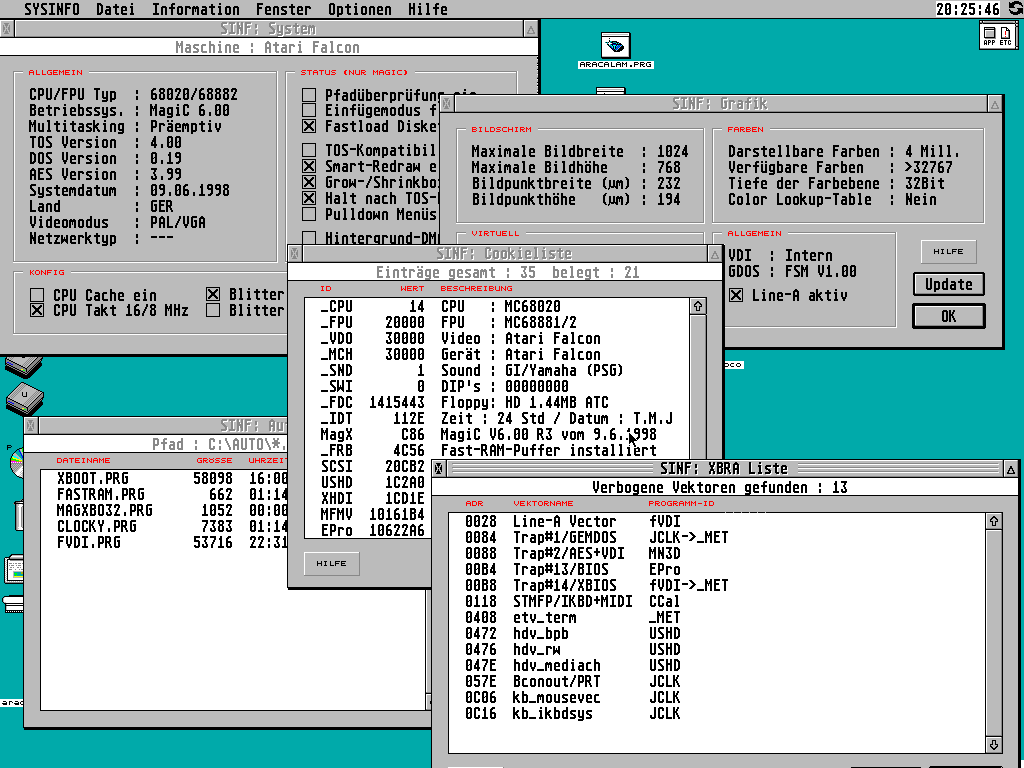The width and height of the screenshot is (1024, 768).
Task: Click fuller box of Grafik window
Action: [x=995, y=104]
